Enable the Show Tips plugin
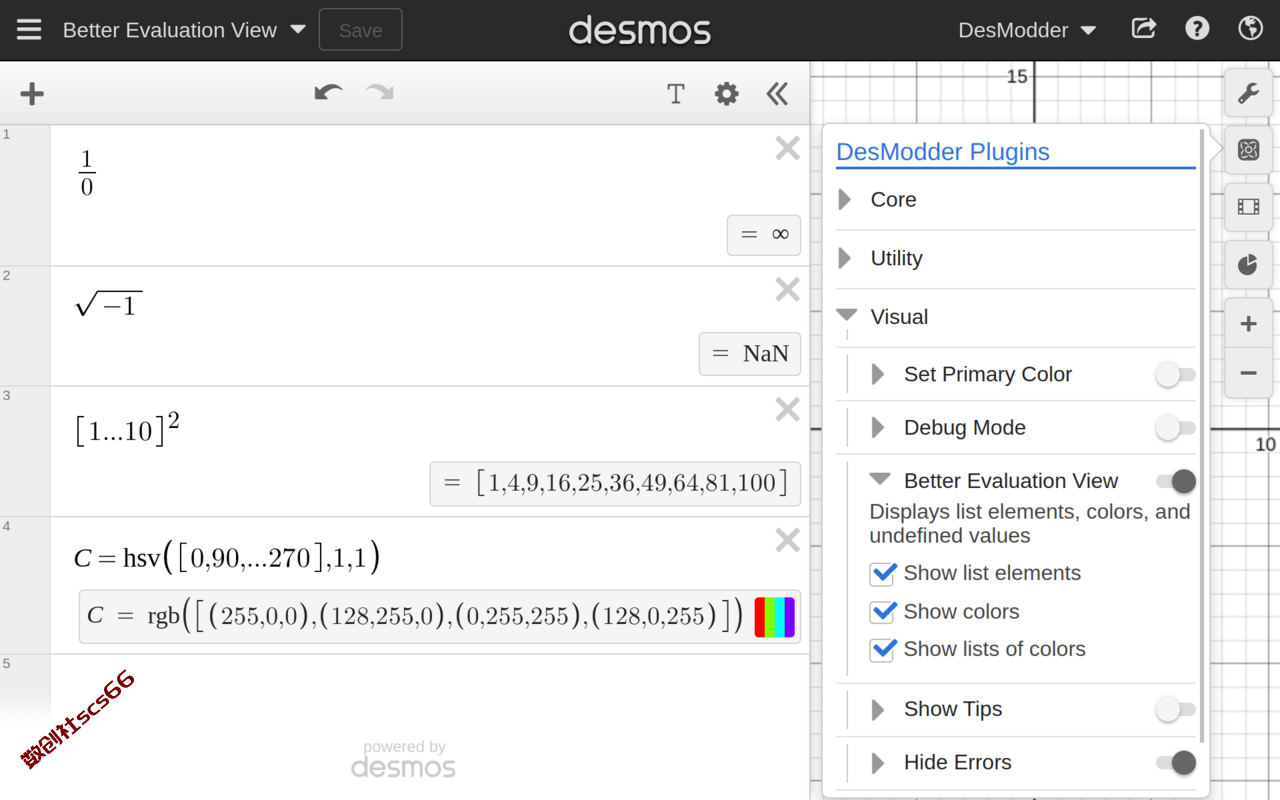This screenshot has height=800, width=1280. pyautogui.click(x=1175, y=710)
